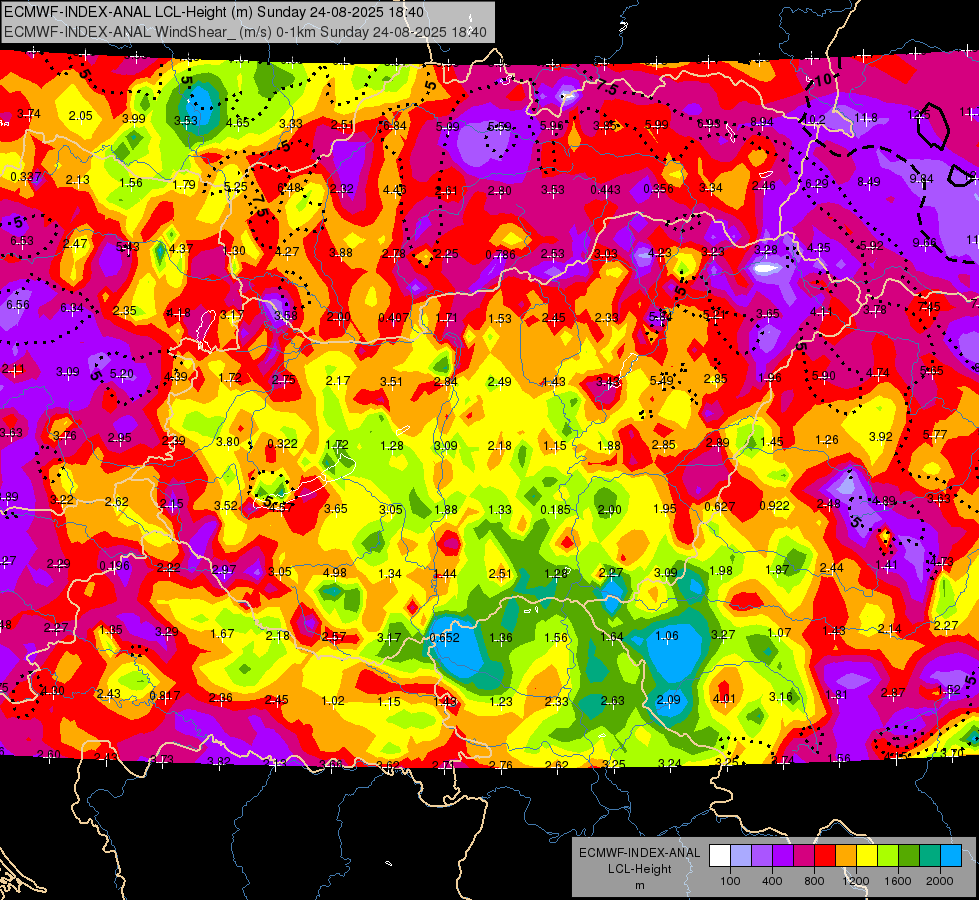Viewport: 979px width, 900px height.
Task: Click the wind shear value 5.90
Action: click(x=824, y=375)
